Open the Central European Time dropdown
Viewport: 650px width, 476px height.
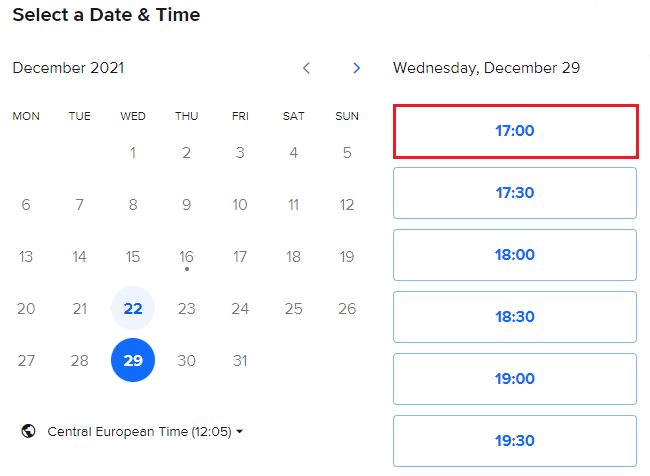145,432
